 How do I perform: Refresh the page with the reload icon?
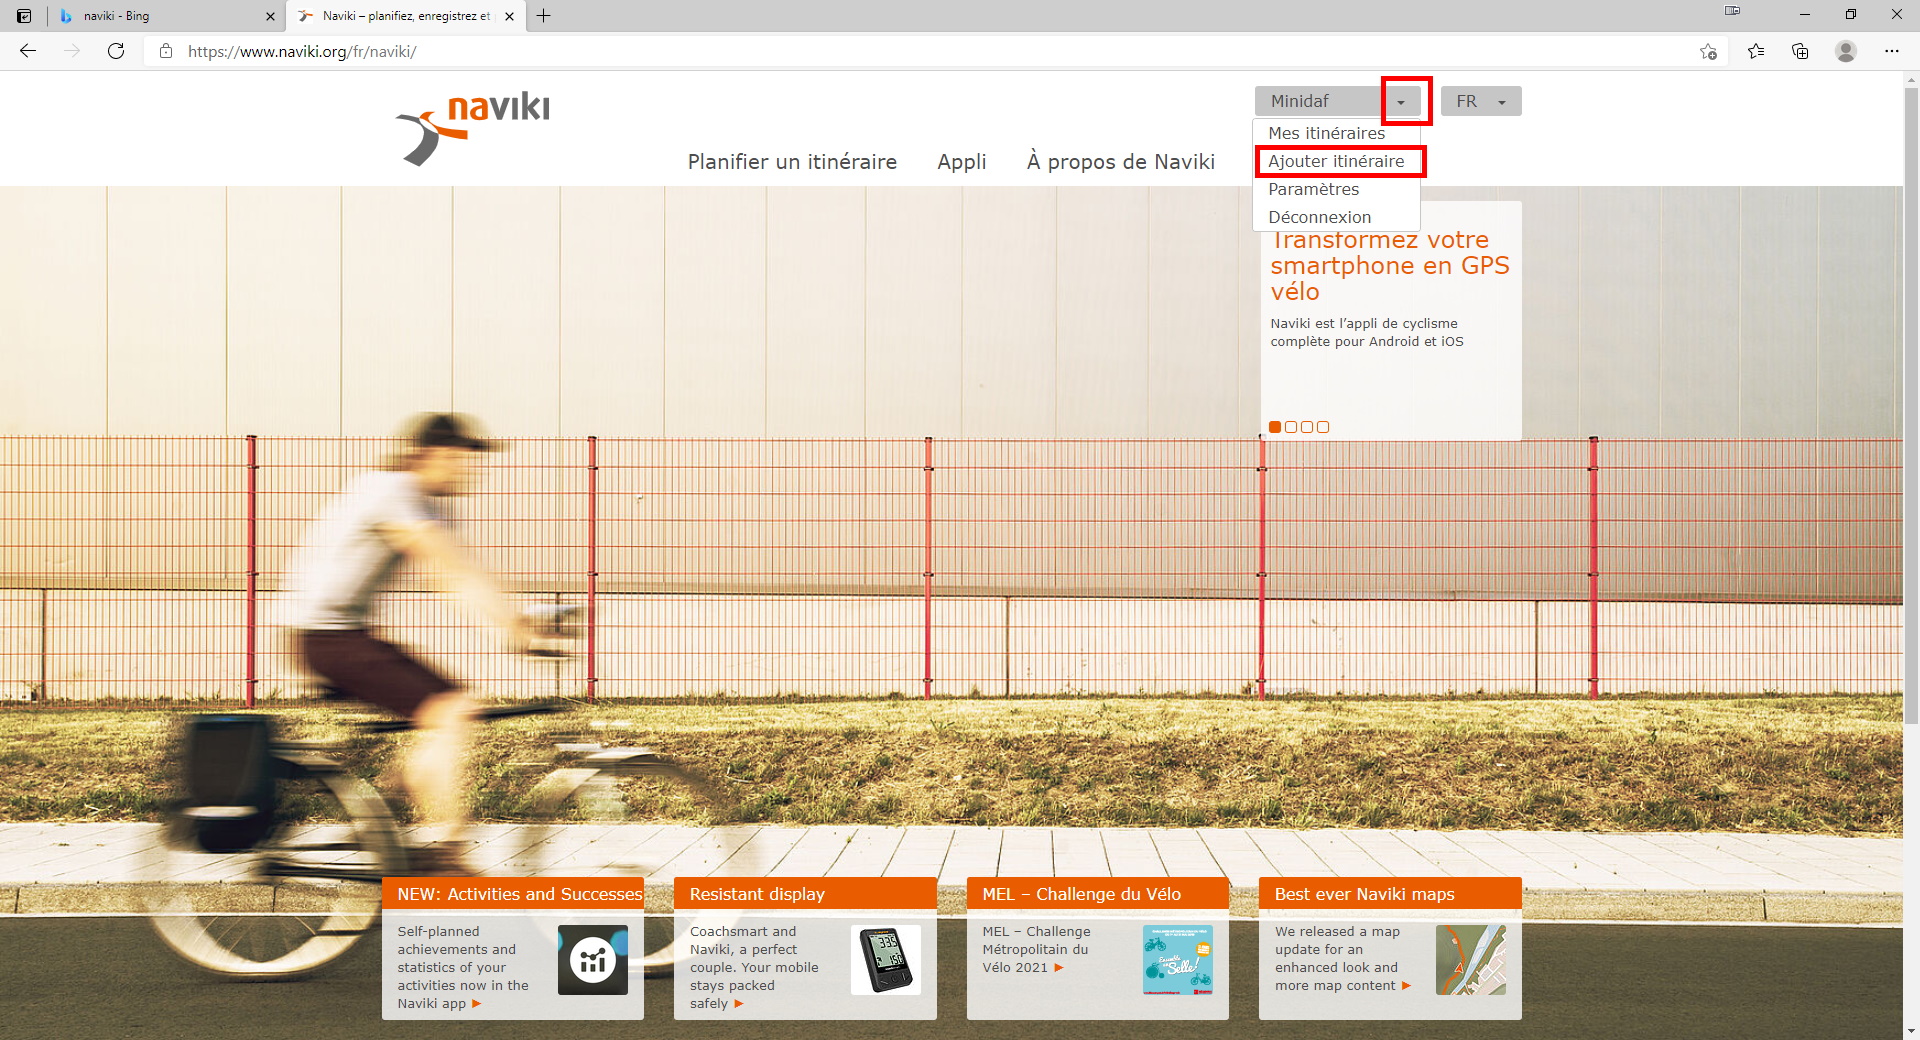tap(116, 51)
